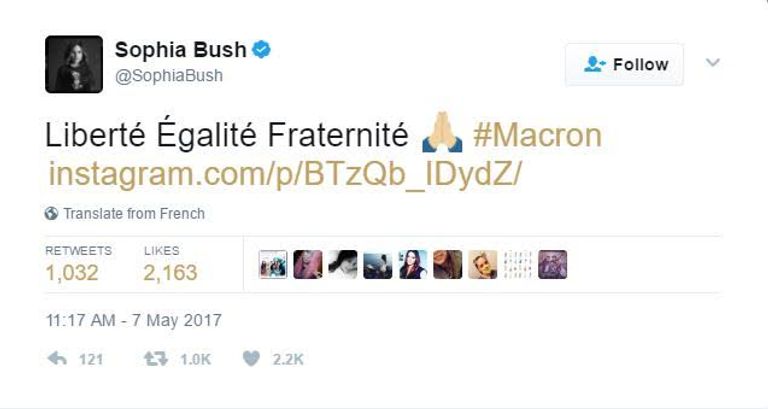
Task: Click the first liker avatar thumbnail
Action: (x=273, y=264)
